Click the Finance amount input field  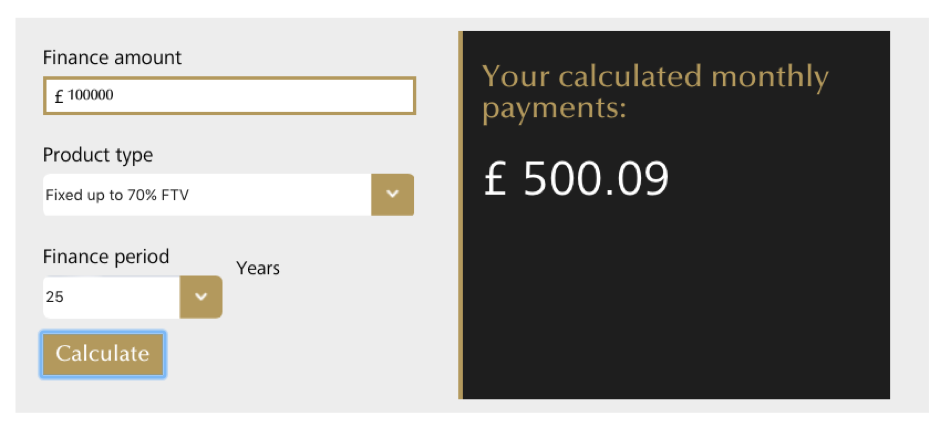coord(260,96)
